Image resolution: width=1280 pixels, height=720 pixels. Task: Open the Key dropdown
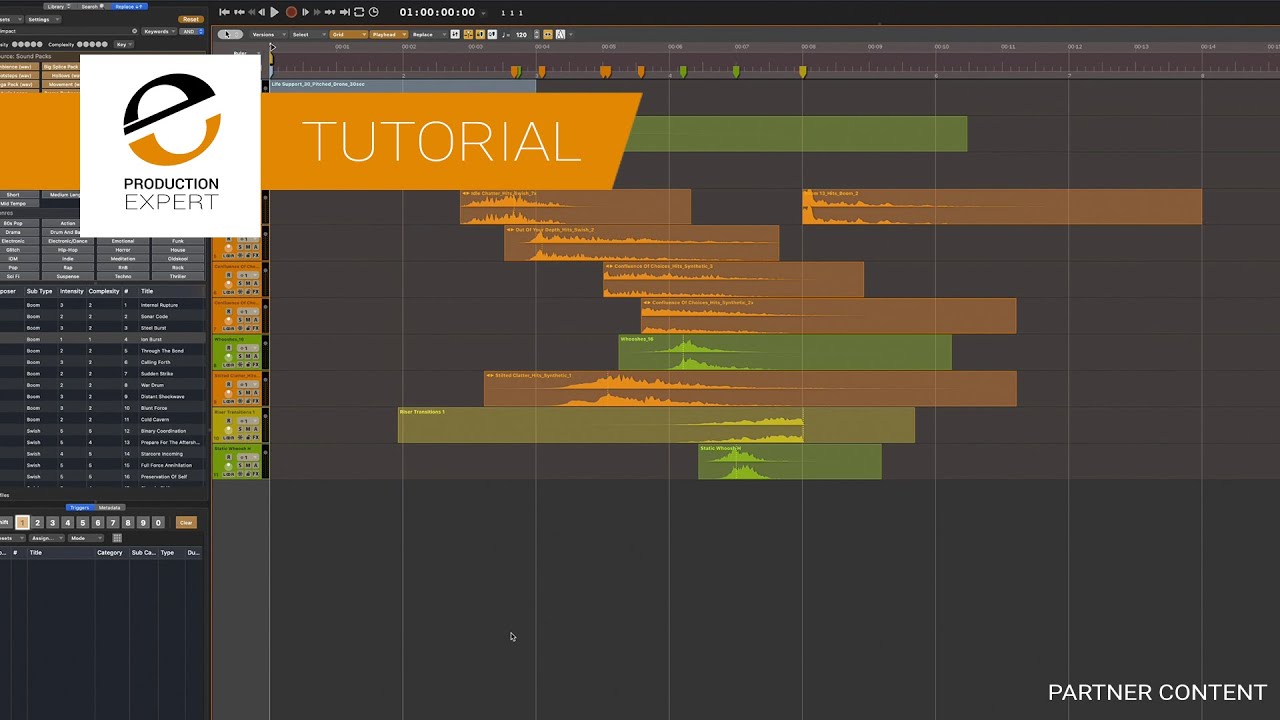coord(124,44)
